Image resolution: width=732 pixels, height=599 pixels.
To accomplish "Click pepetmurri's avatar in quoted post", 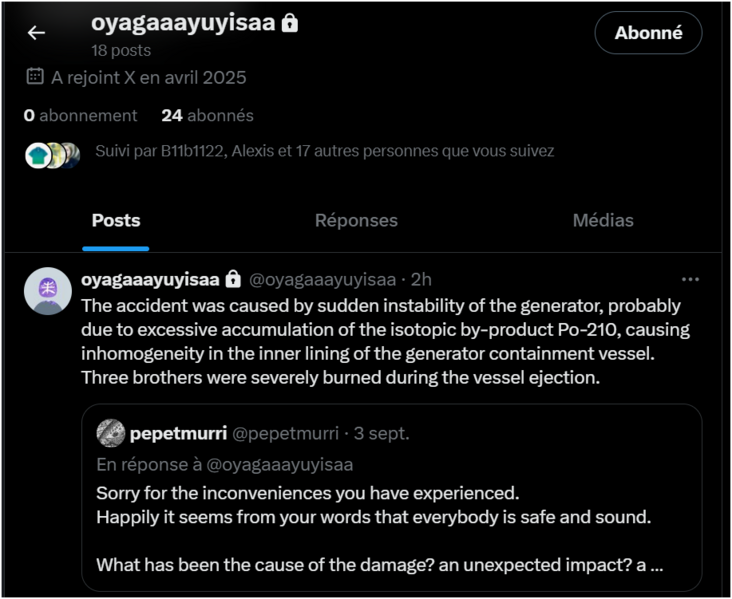I will pos(110,433).
